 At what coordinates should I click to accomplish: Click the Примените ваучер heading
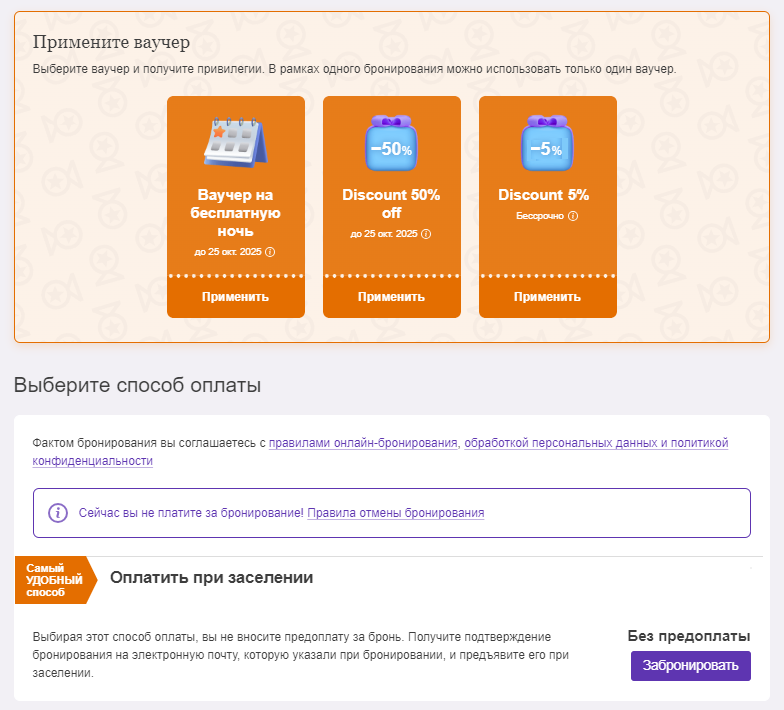pyautogui.click(x=112, y=42)
